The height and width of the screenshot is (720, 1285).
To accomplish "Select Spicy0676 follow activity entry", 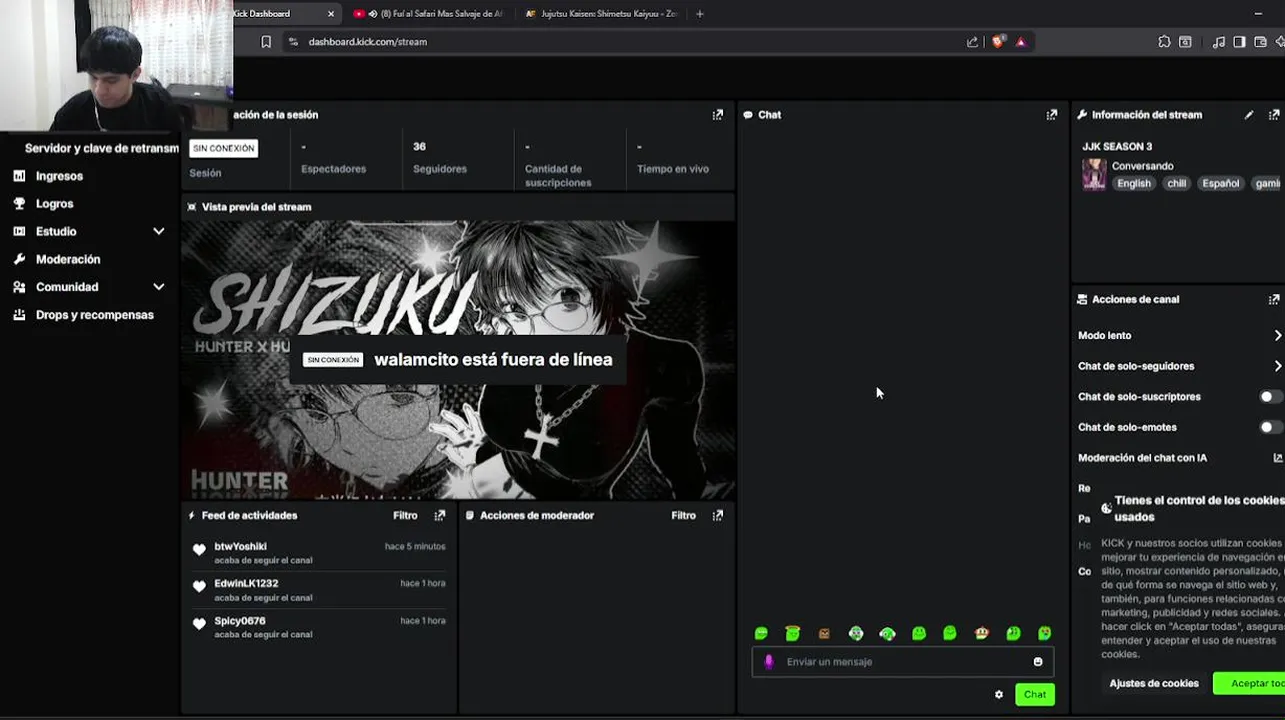I will (319, 627).
